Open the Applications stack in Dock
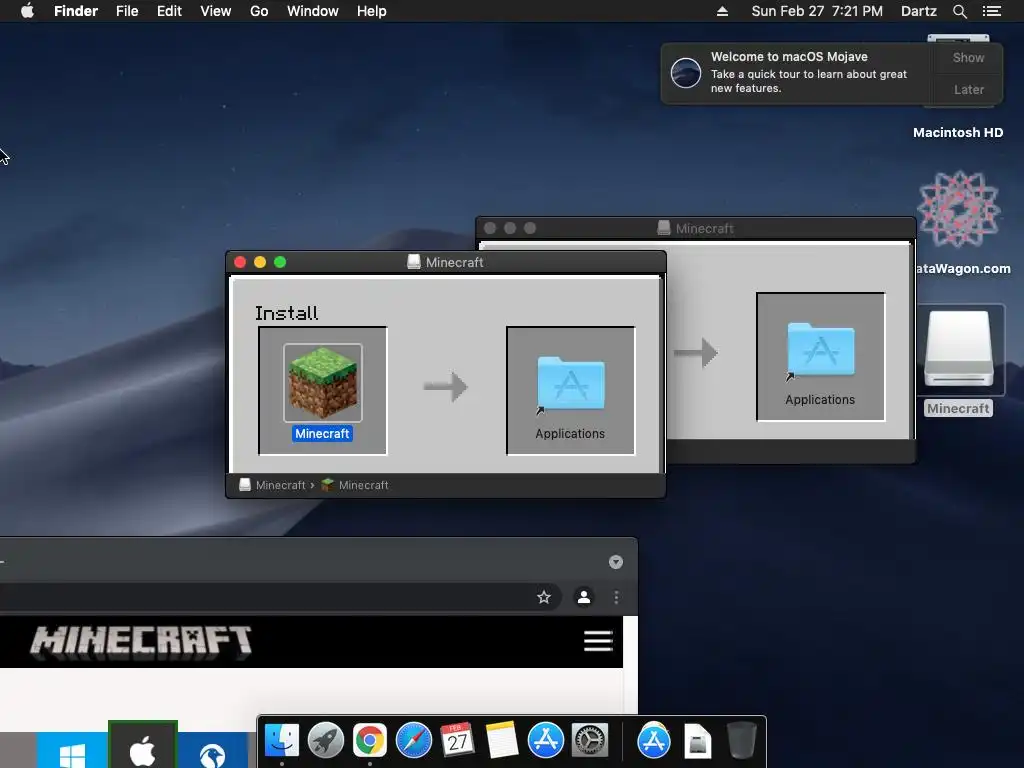The height and width of the screenshot is (768, 1024). pyautogui.click(x=654, y=741)
